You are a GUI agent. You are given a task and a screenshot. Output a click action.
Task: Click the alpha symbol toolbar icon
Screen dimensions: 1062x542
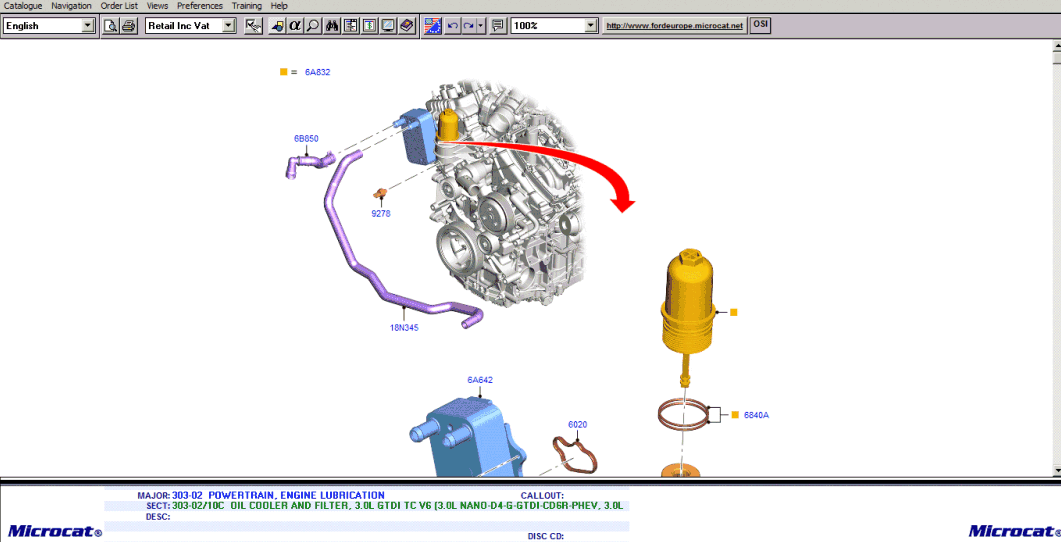click(x=295, y=26)
